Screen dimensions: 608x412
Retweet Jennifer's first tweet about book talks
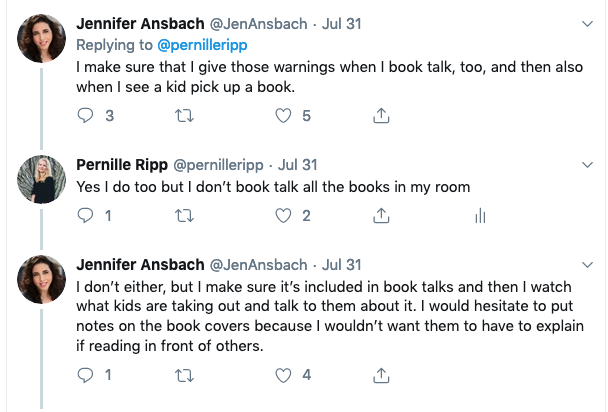pos(184,116)
